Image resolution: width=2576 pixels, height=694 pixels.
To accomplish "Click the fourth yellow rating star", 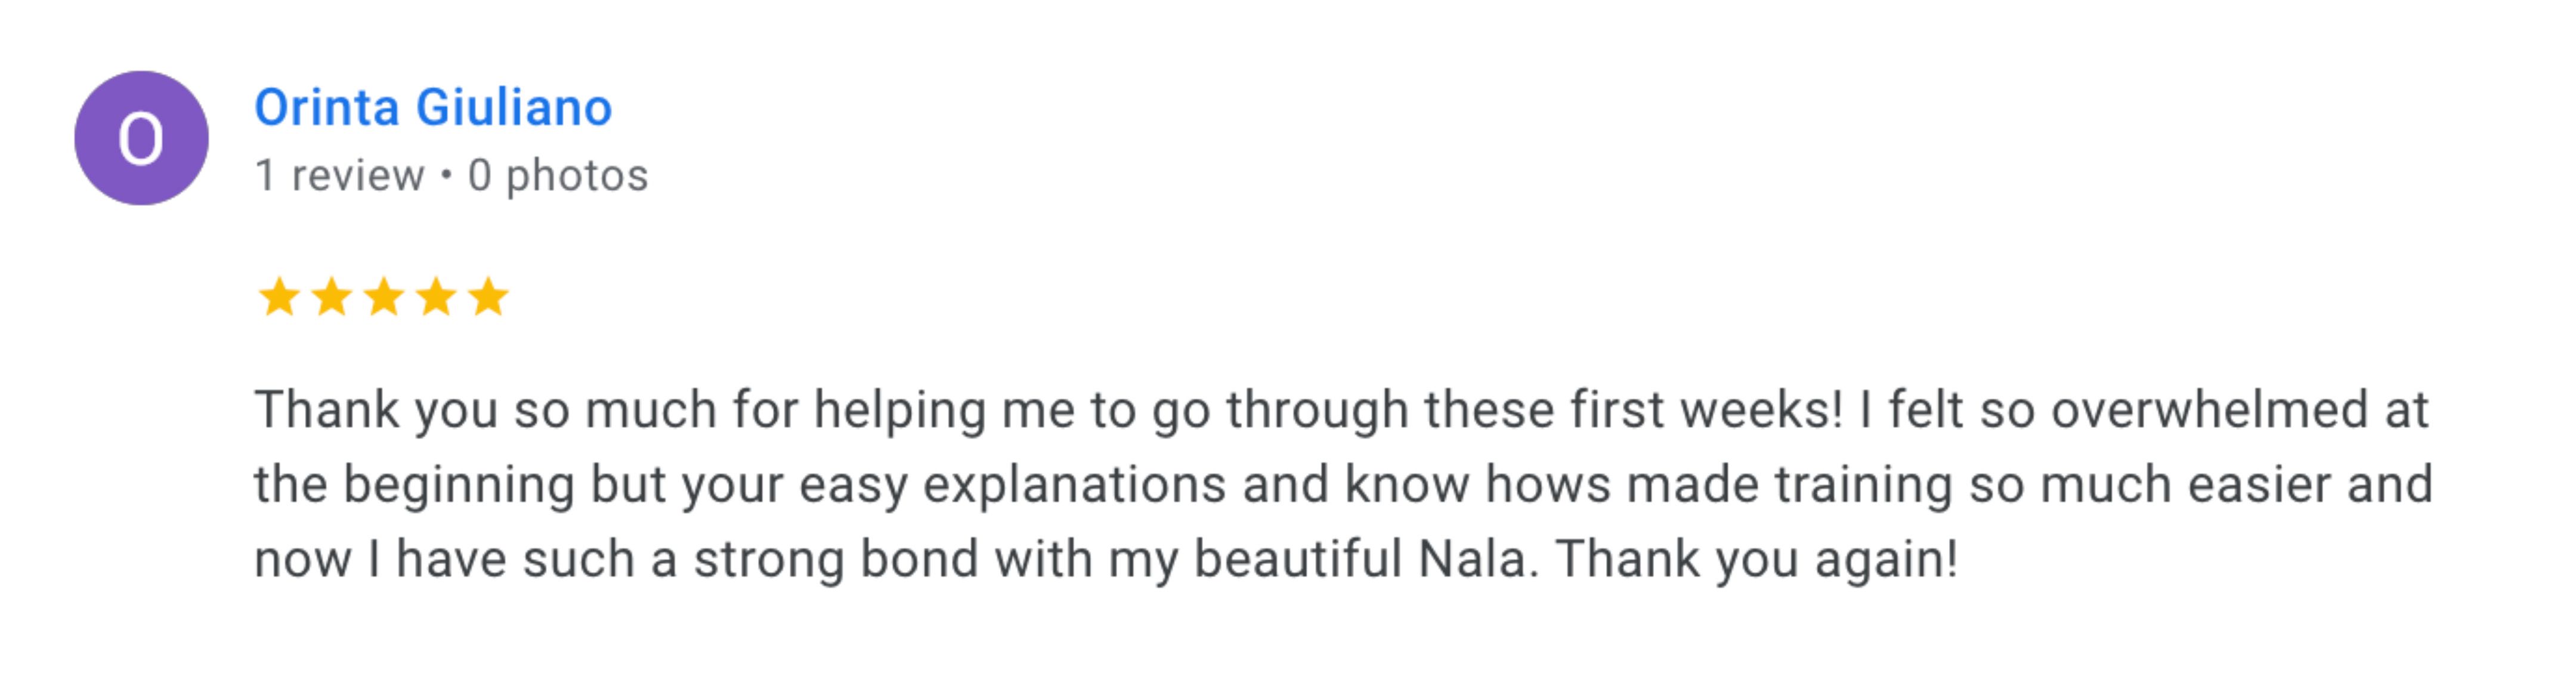I will coord(436,297).
